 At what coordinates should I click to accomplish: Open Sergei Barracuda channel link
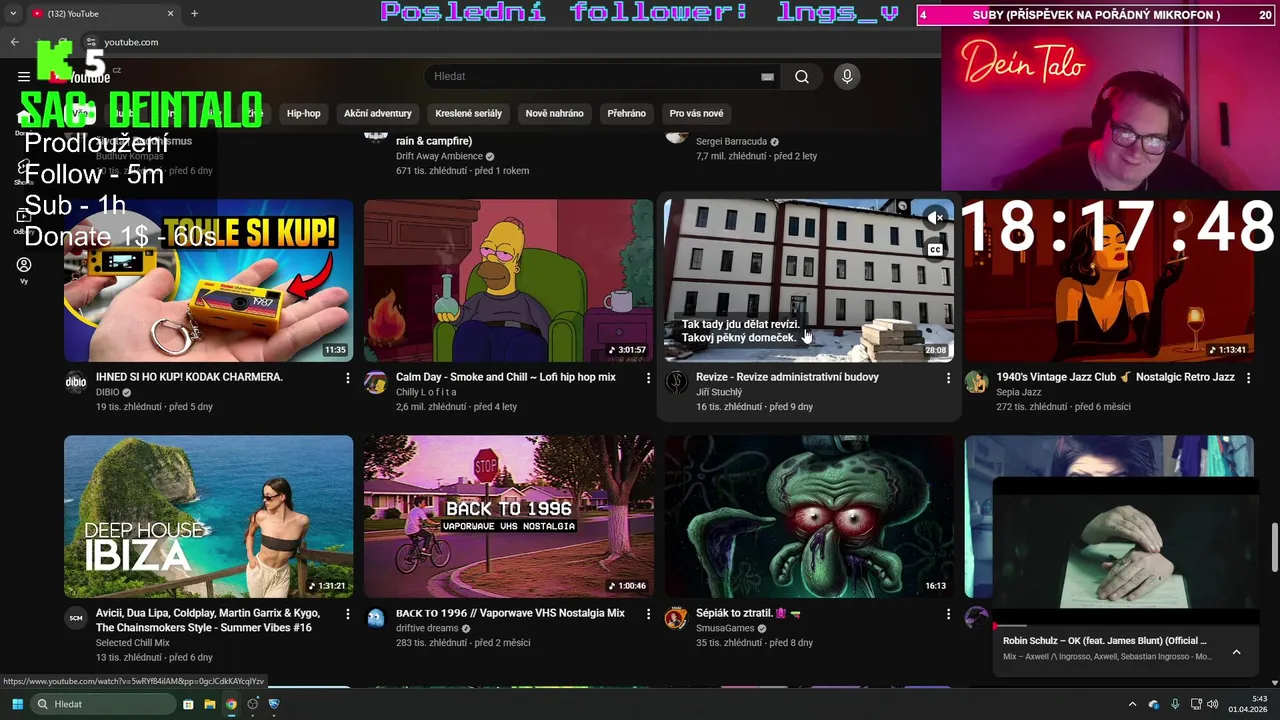[x=731, y=142]
